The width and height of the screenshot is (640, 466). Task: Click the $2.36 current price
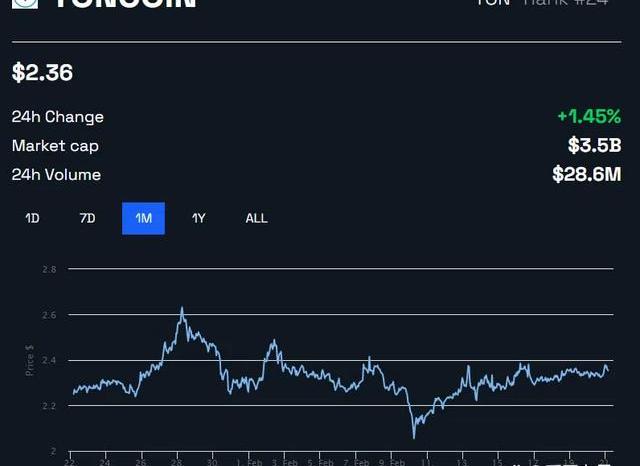(x=42, y=73)
